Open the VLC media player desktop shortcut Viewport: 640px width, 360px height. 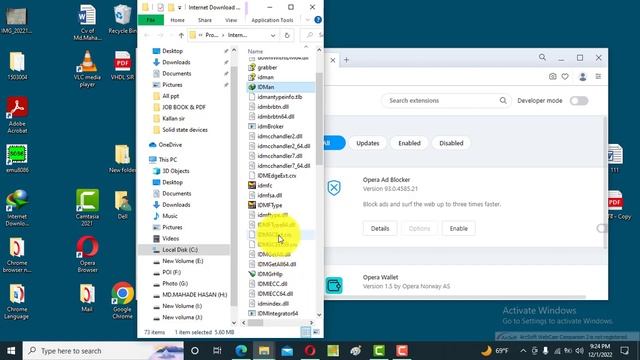[87, 69]
